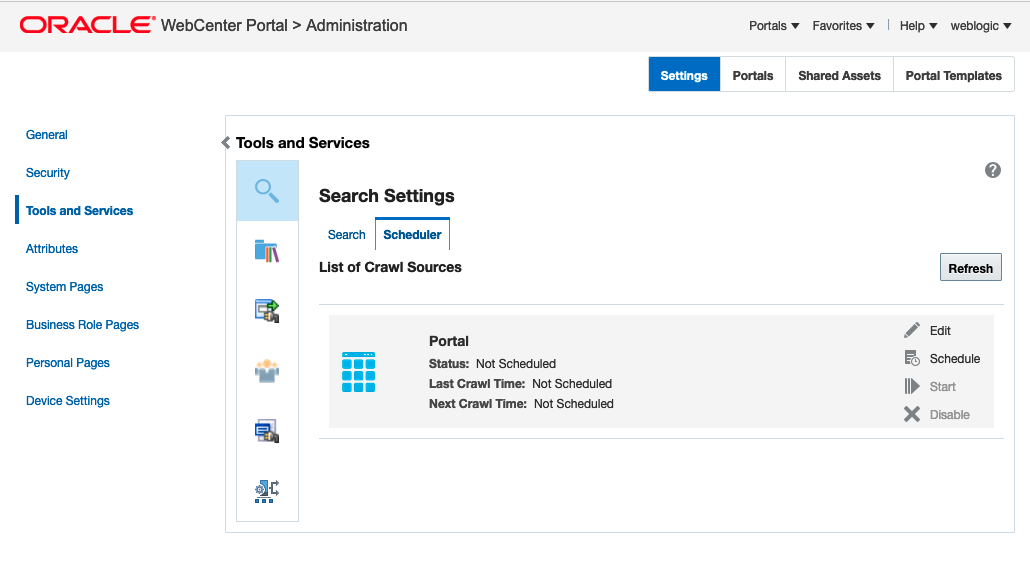Open Personal Pages in sidebar
The width and height of the screenshot is (1030, 586).
pyautogui.click(x=68, y=363)
